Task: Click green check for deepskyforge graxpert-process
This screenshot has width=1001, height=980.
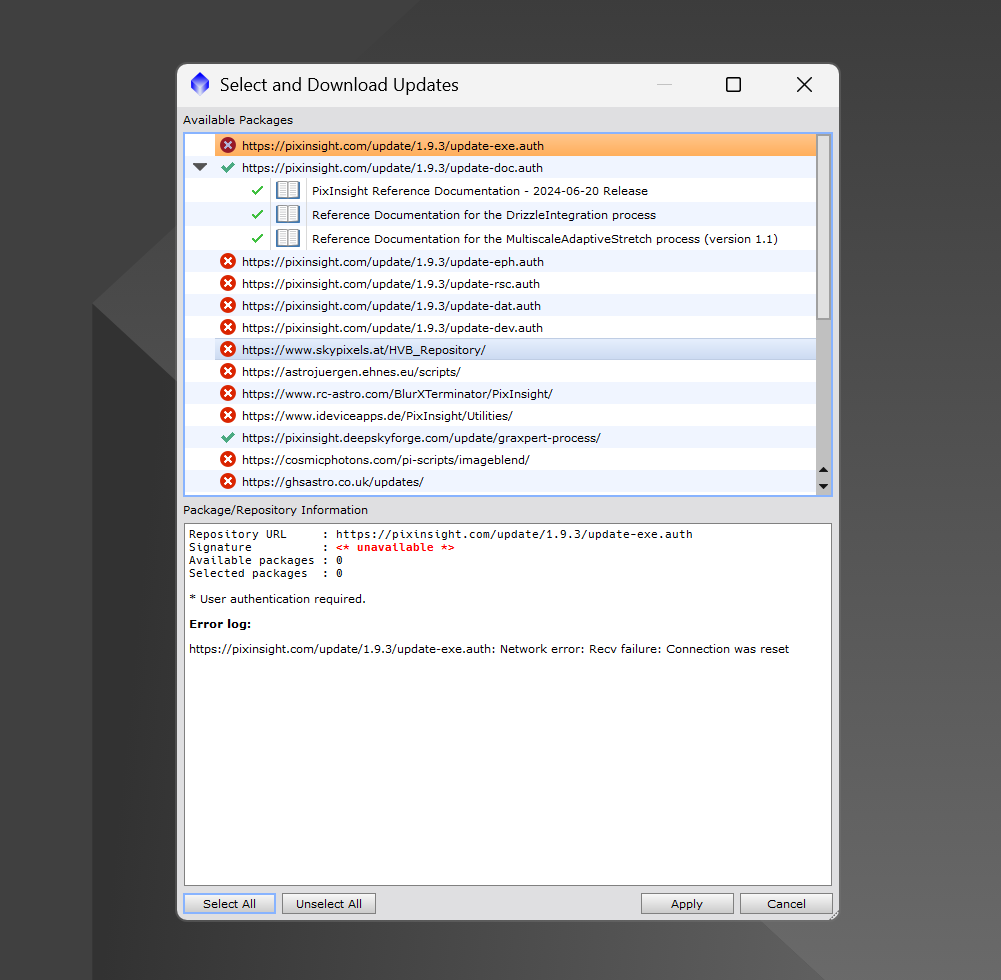Action: (x=228, y=438)
